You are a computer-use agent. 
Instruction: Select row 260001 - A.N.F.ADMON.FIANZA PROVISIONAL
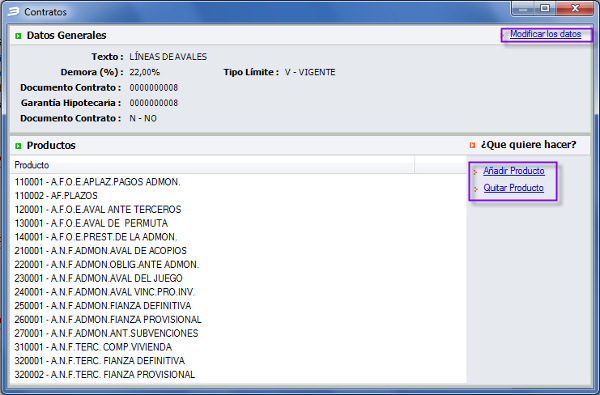click(x=238, y=320)
